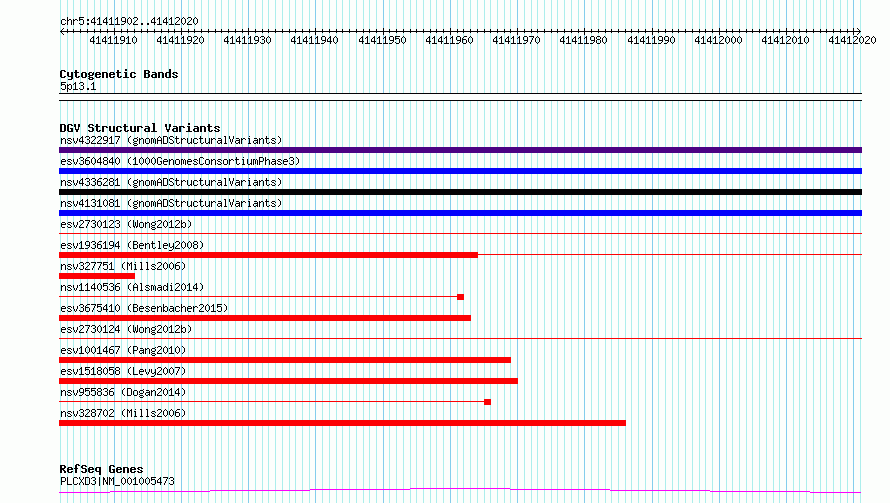Select label esv1001467 (Pang2010)

(123, 350)
